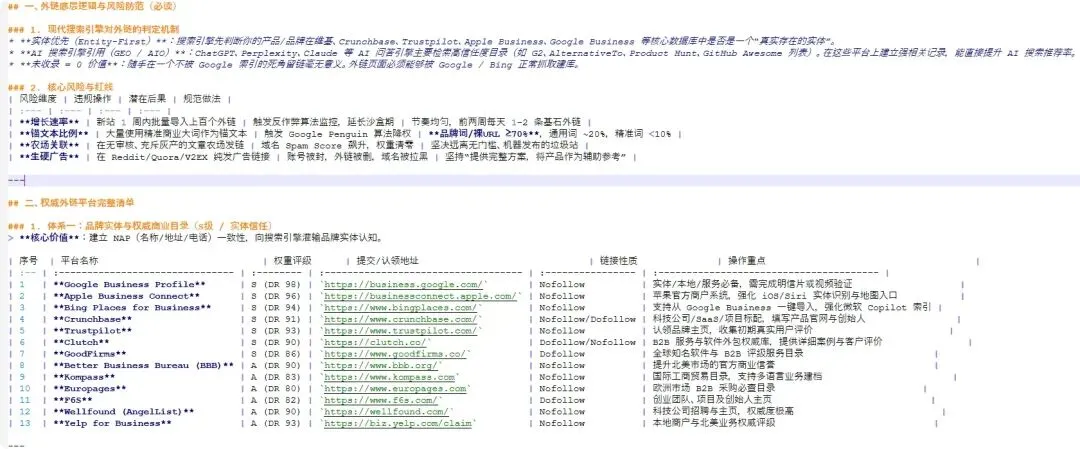Click the '**生硬广告**' risk row label
Viewport: 1080px width, 449px height.
49,157
